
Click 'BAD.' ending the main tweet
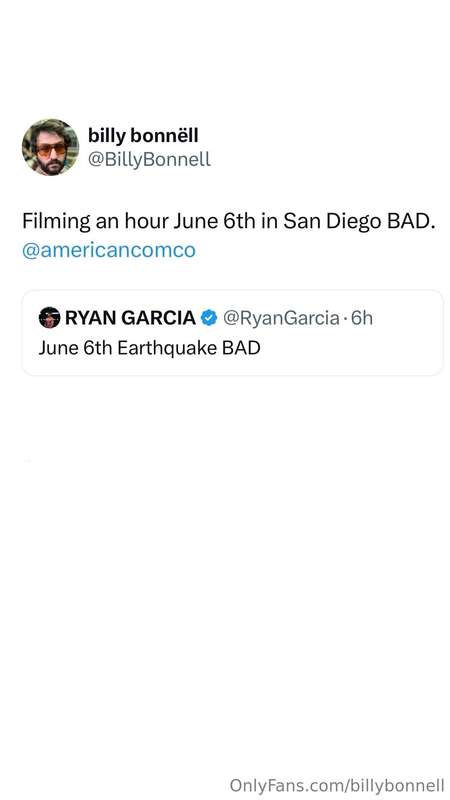point(411,221)
